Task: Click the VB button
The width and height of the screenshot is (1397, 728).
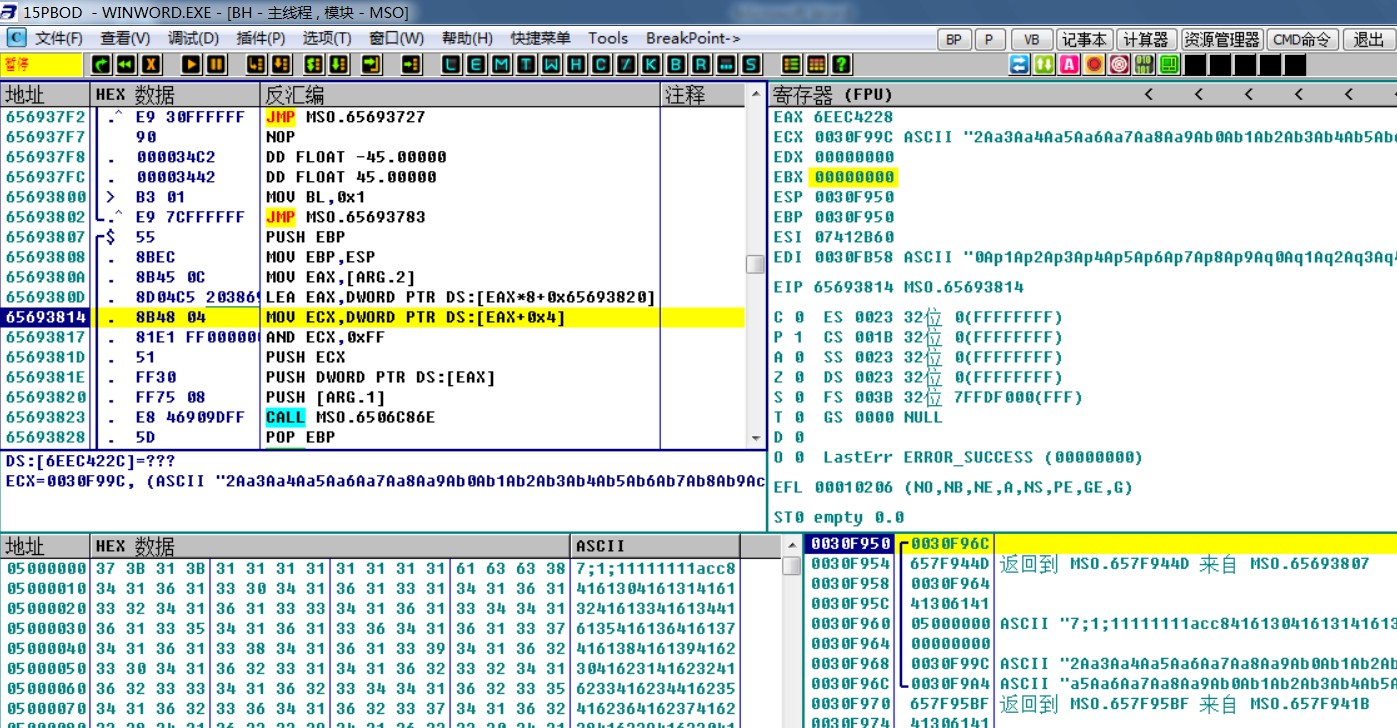Action: coord(1032,39)
